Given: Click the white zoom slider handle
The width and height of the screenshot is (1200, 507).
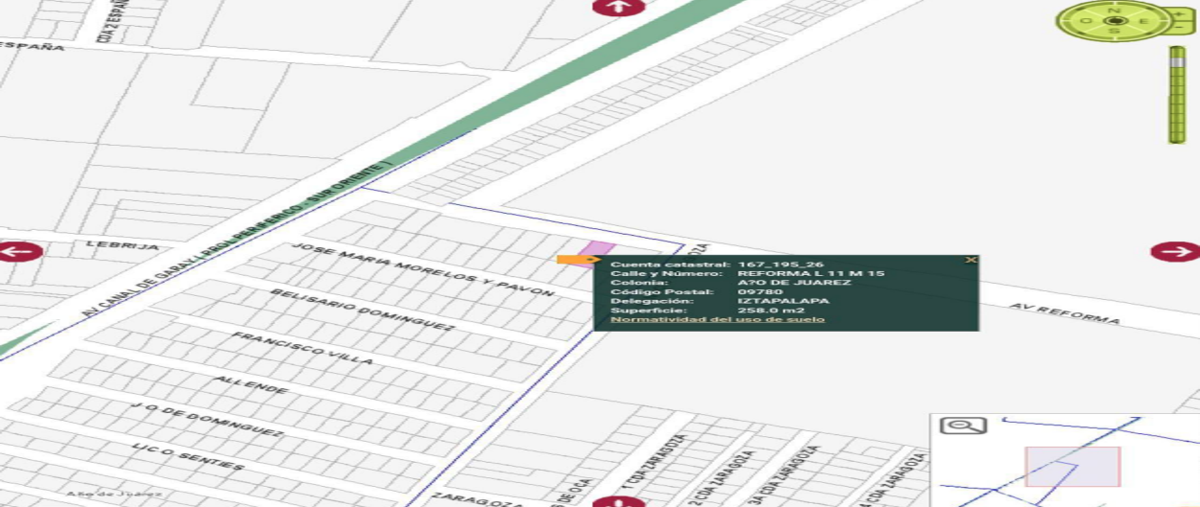Looking at the screenshot, I should click(1177, 62).
